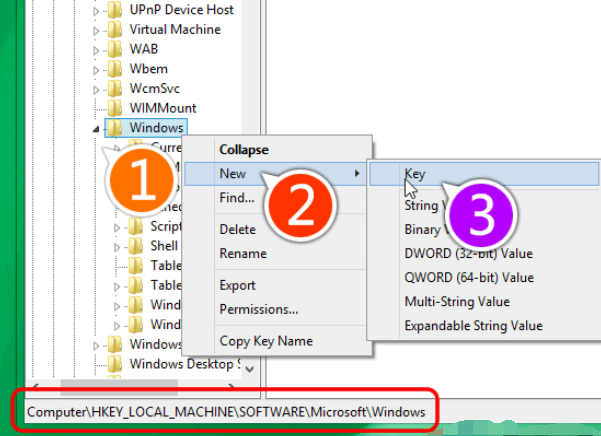Click the Windows Desktop folder icon

pyautogui.click(x=114, y=364)
